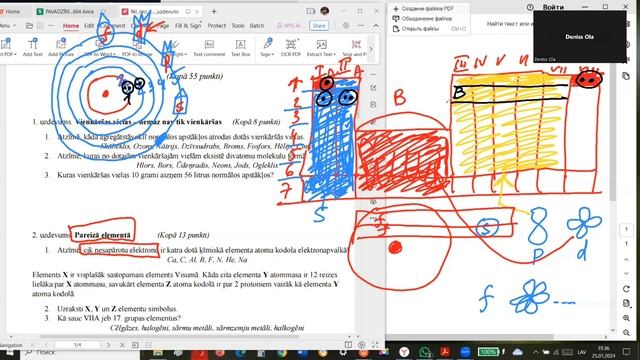Screen dimensions: 640x360
Task: Click the multi-window icon in WPS title bar
Action: tap(311, 11)
